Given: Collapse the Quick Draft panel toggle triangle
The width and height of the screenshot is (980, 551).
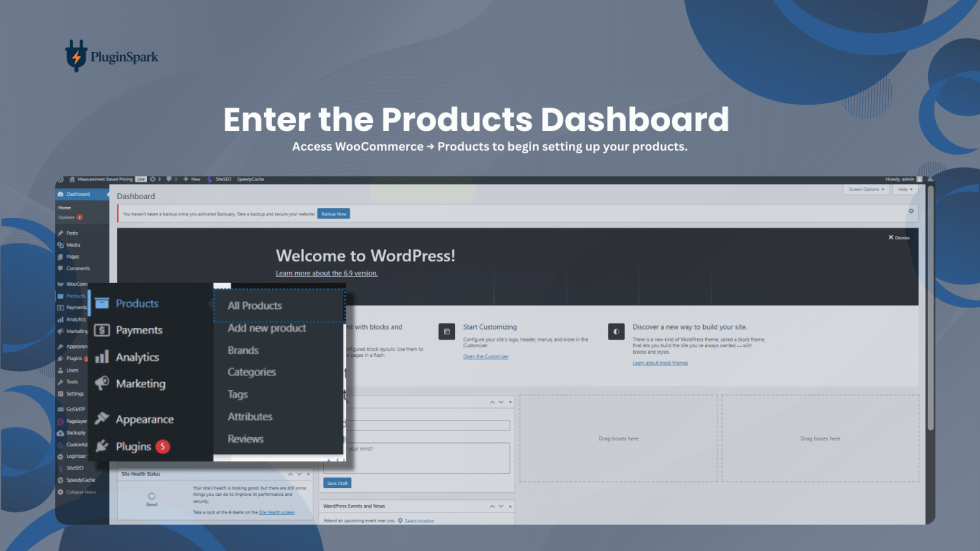Looking at the screenshot, I should click(x=510, y=402).
